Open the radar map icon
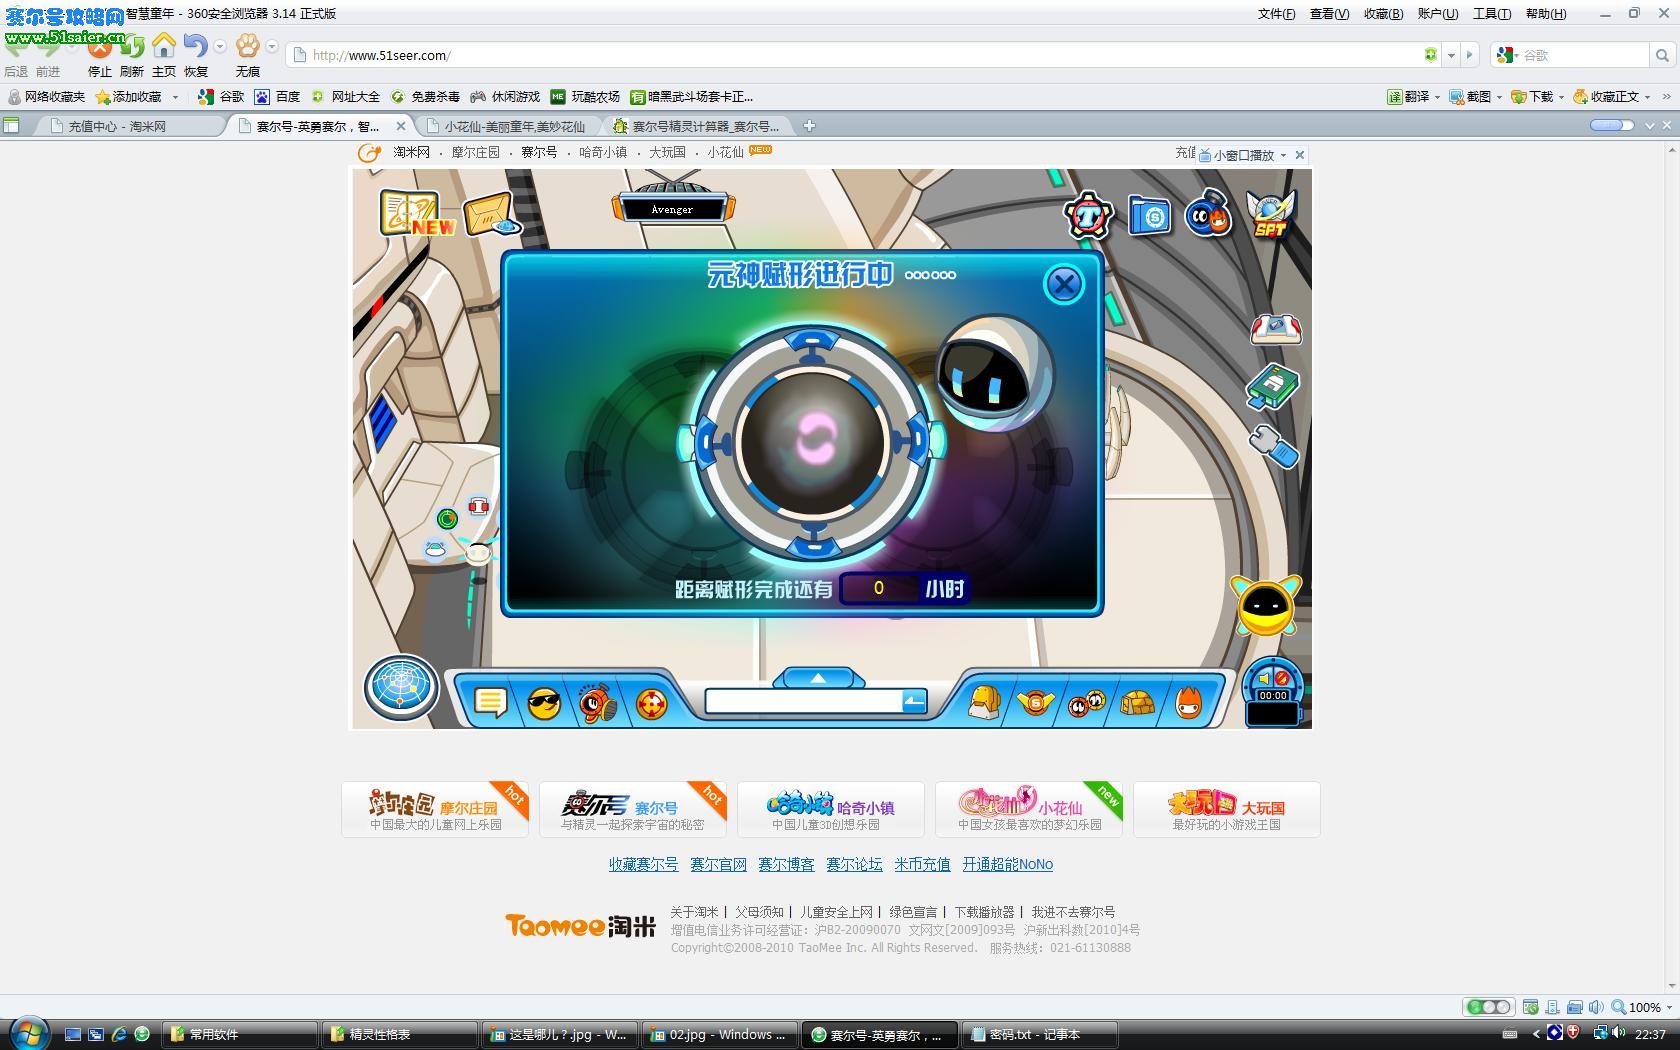The height and width of the screenshot is (1050, 1680). (x=401, y=688)
